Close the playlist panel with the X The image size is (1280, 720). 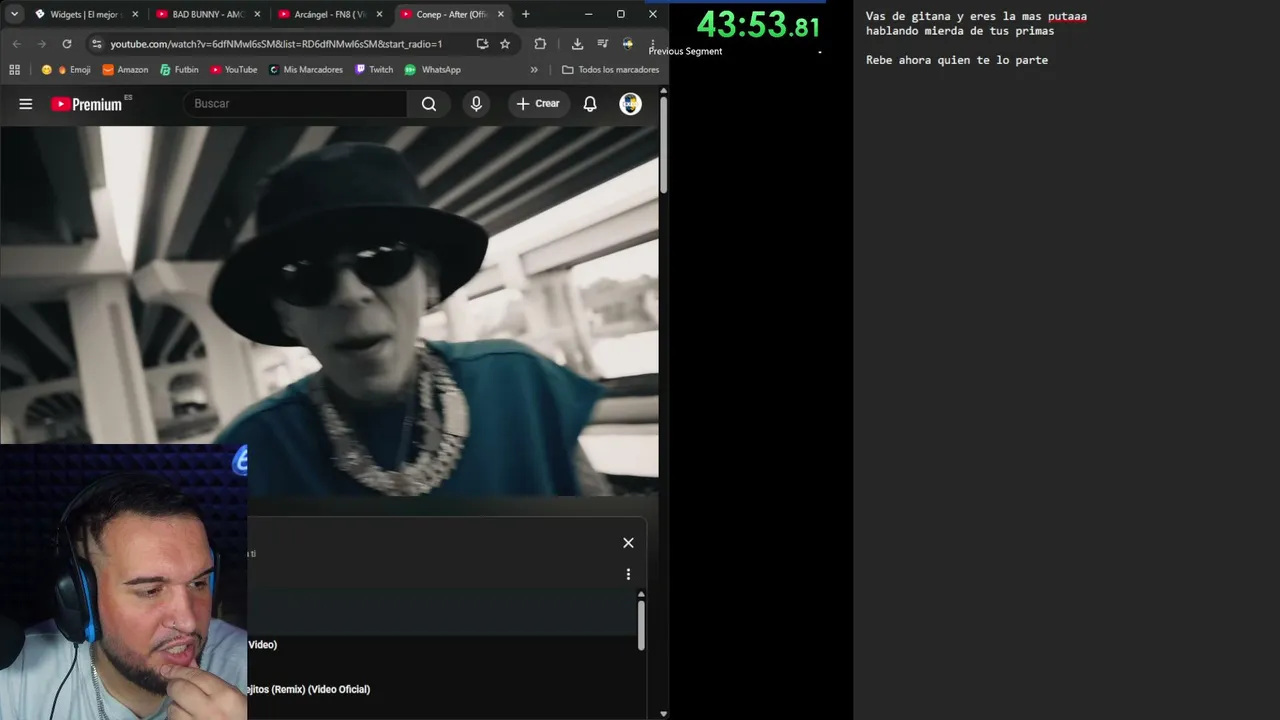(x=628, y=543)
